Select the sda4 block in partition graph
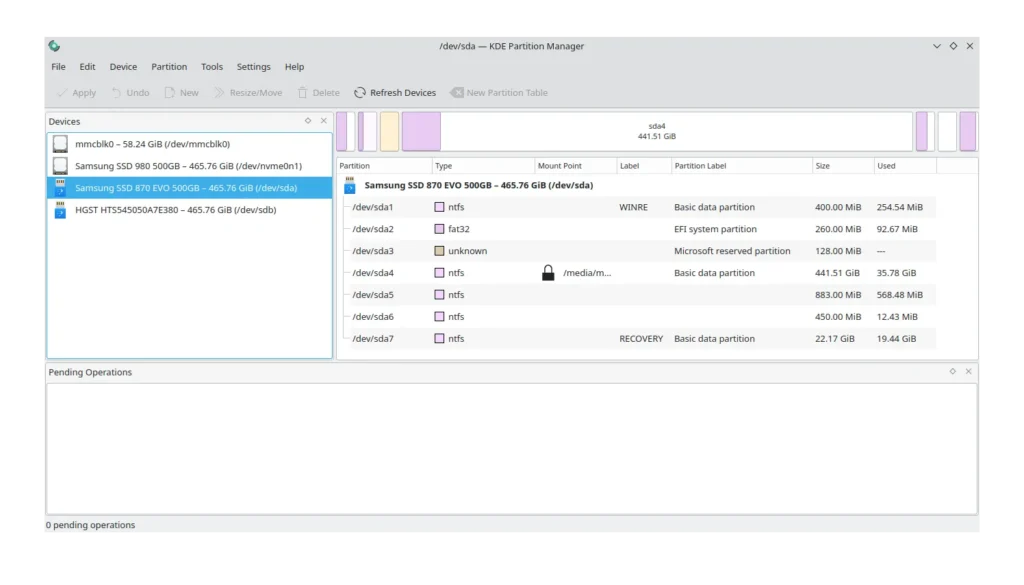1024x585 pixels. click(676, 131)
